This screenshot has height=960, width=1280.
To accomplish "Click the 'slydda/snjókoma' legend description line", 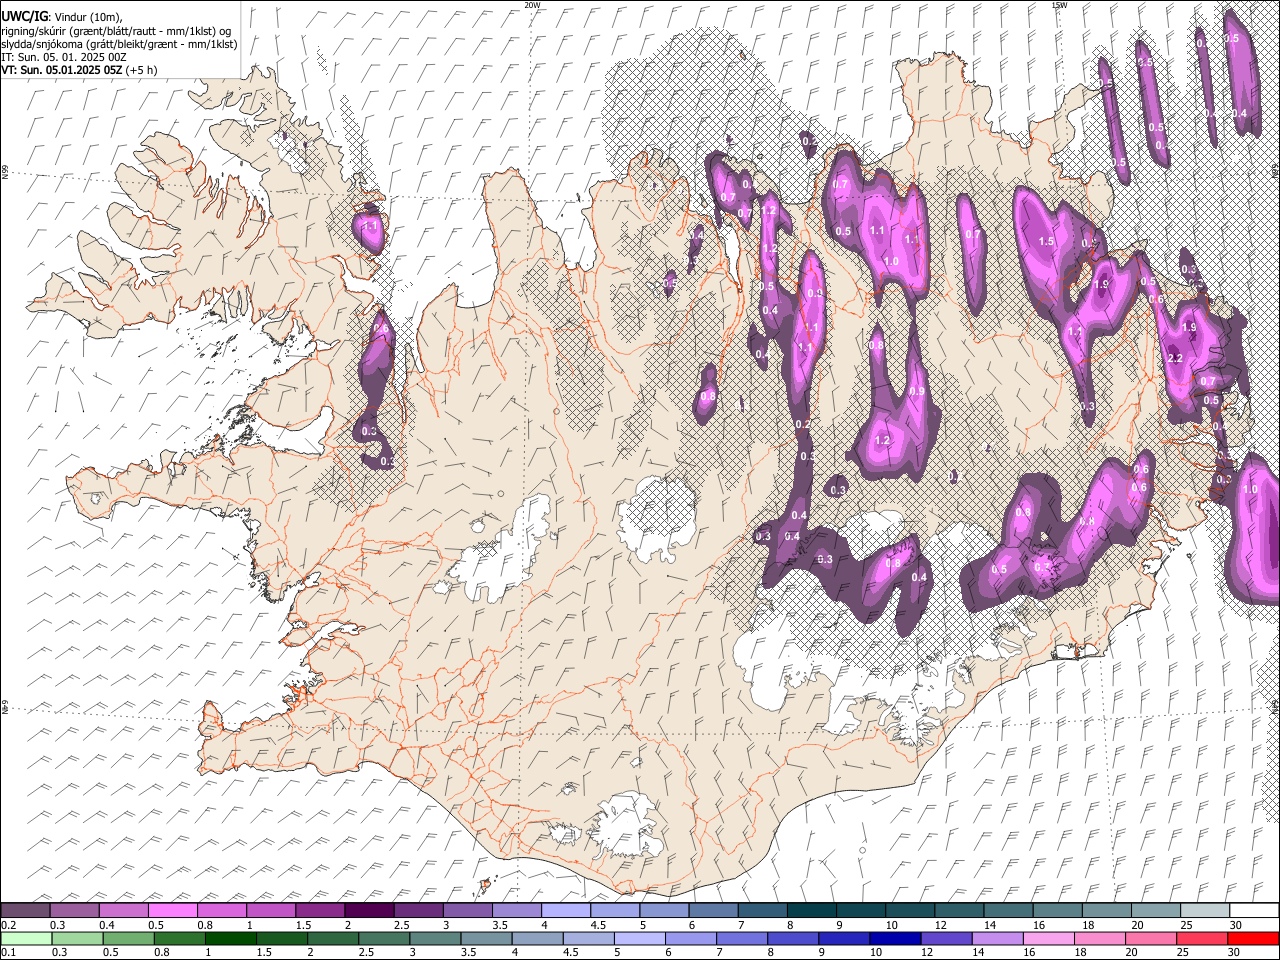I will pos(119,44).
